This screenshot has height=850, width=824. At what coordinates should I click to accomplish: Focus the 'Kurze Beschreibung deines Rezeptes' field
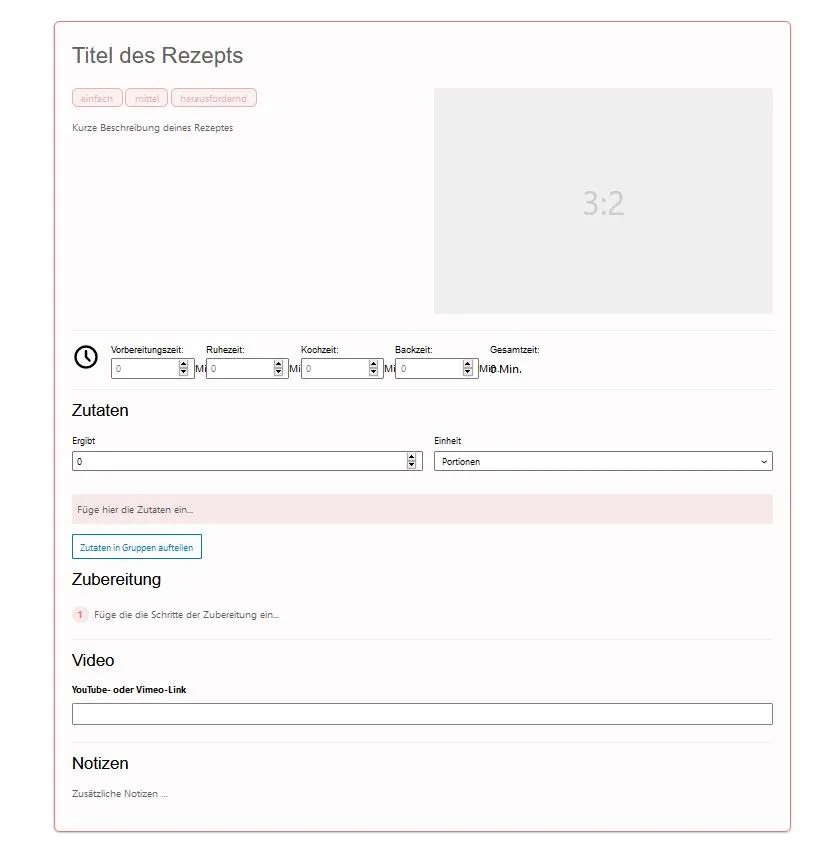153,128
